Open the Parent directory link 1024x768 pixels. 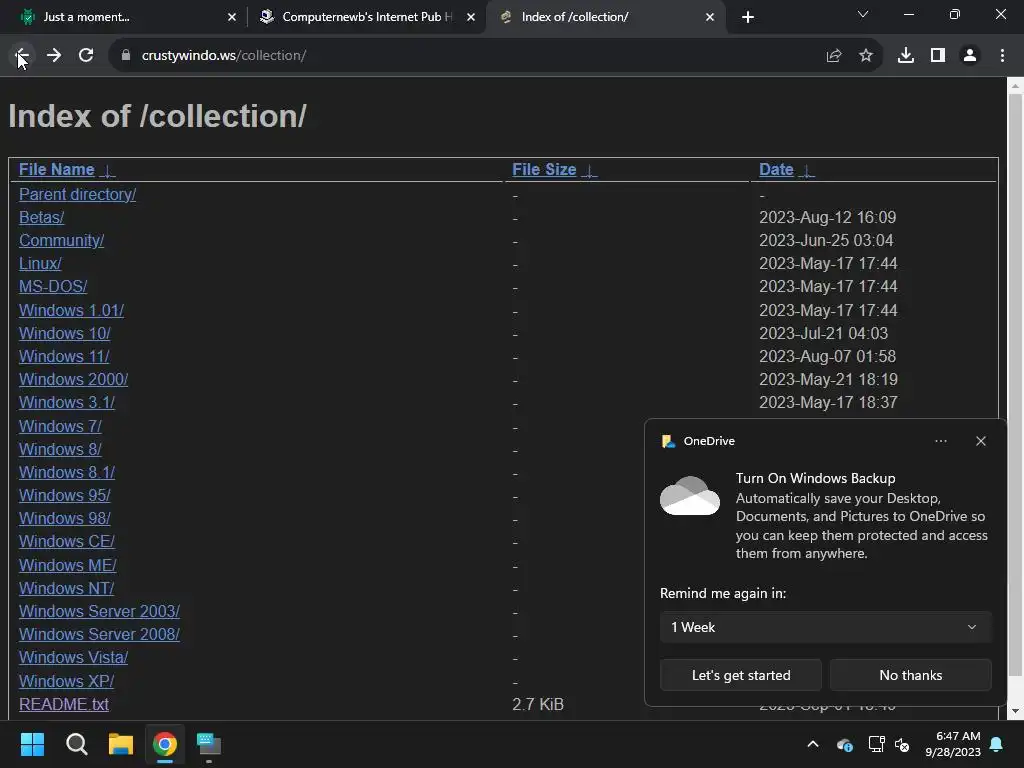77,195
